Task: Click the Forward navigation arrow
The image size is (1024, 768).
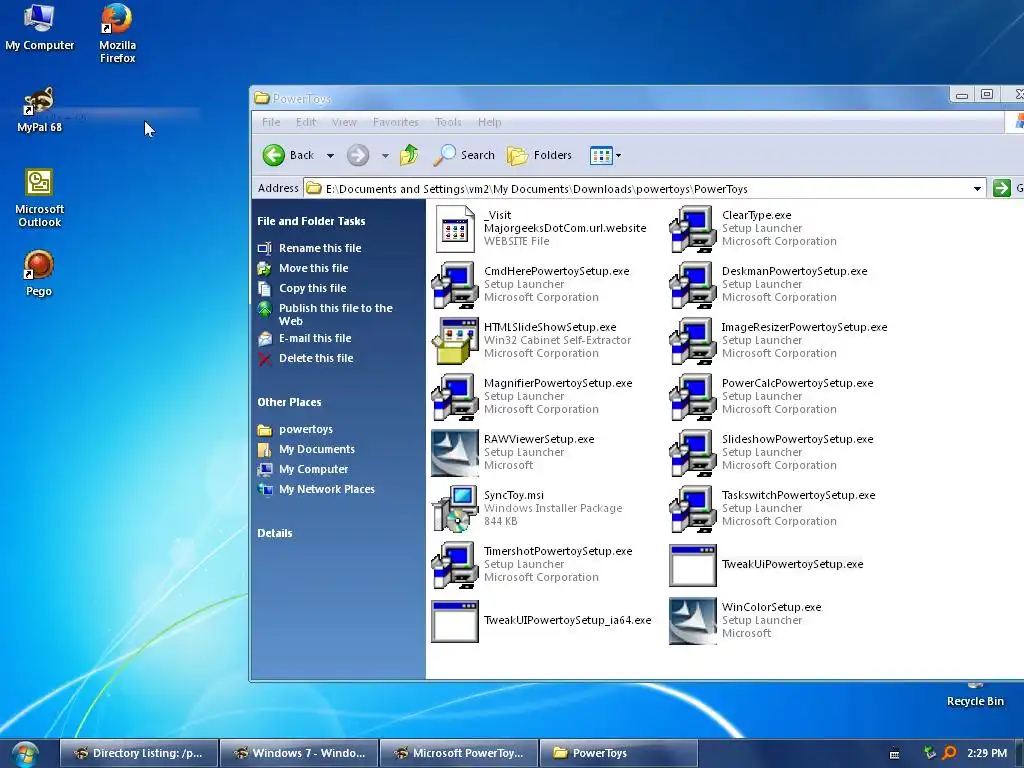Action: (357, 155)
